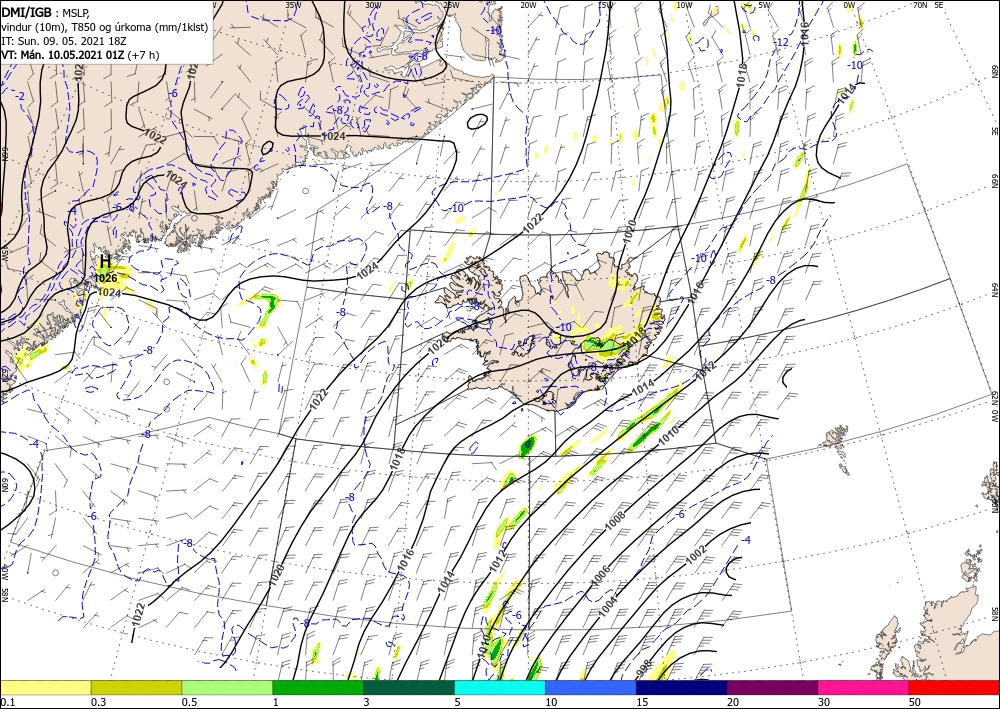The height and width of the screenshot is (709, 1000).
Task: Click the '70N' latitude label
Action: click(x=920, y=5)
